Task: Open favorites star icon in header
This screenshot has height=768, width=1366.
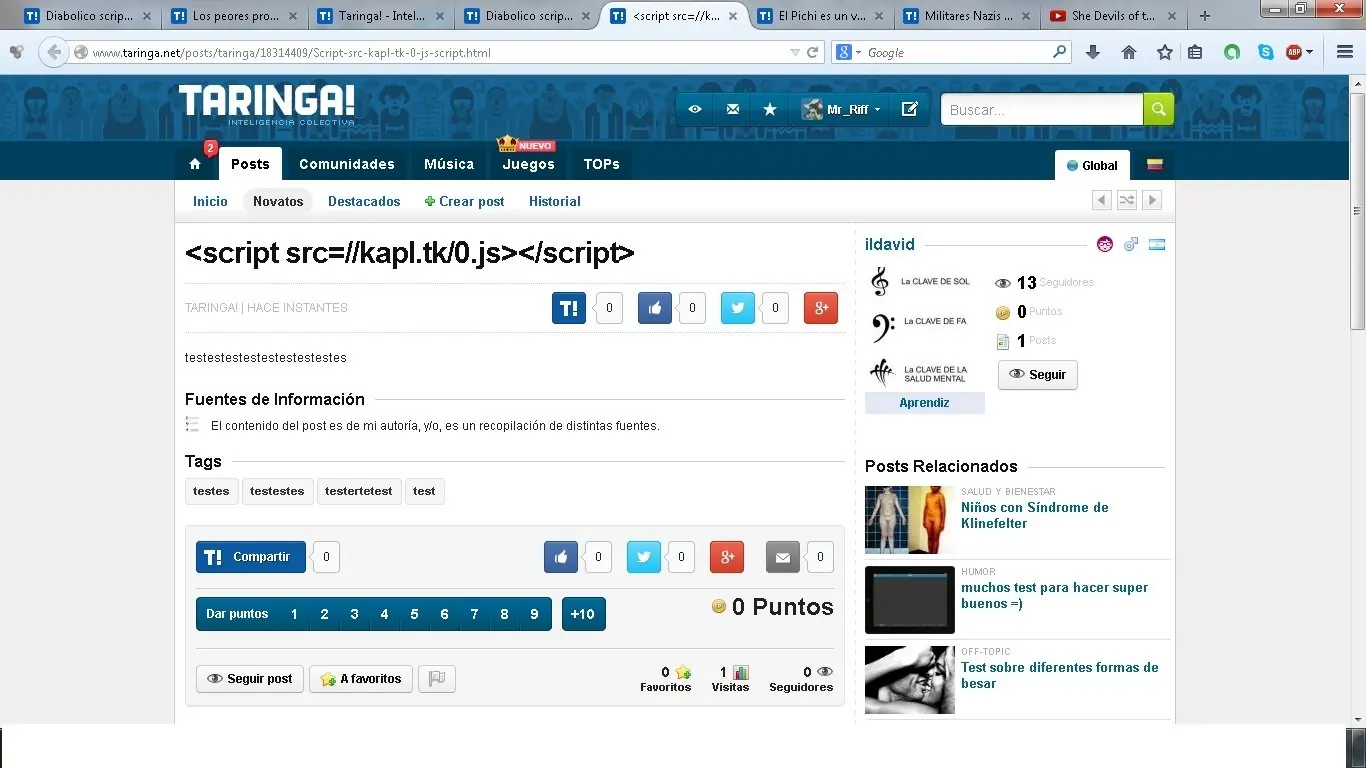Action: pyautogui.click(x=770, y=110)
